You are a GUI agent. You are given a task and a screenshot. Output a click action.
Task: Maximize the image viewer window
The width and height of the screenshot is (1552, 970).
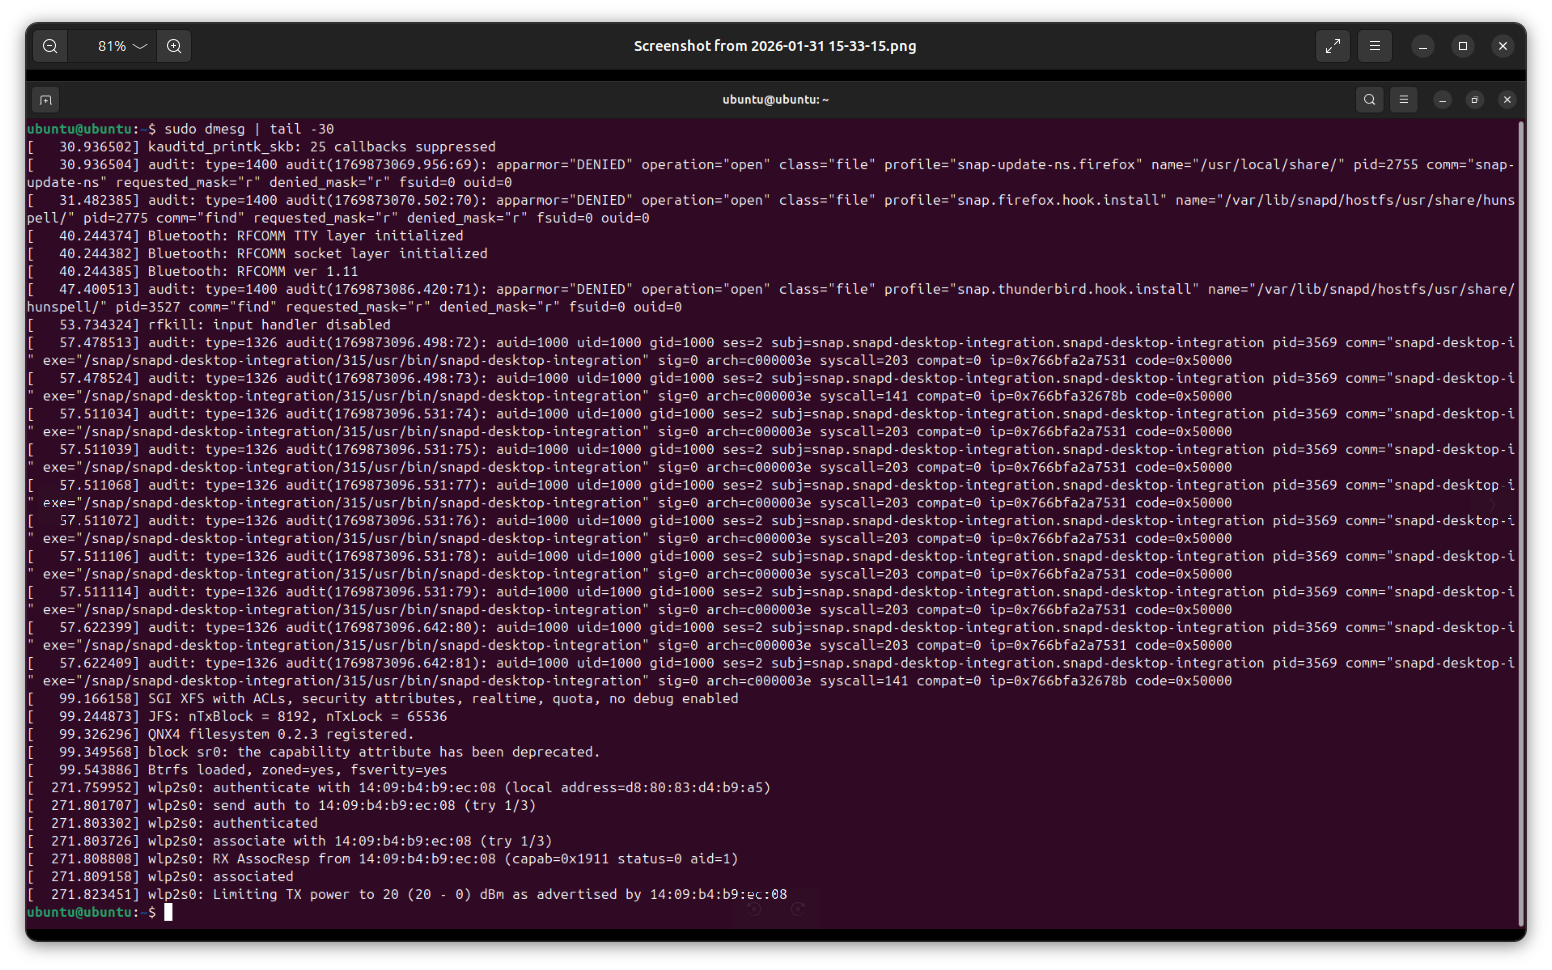coord(1462,46)
